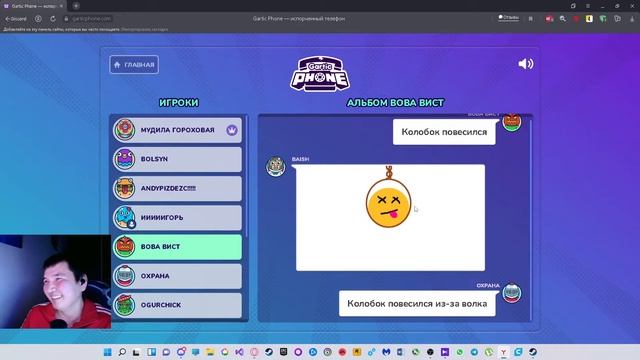Click the ИГРОКИ heading
The height and width of the screenshot is (360, 640).
click(x=179, y=102)
